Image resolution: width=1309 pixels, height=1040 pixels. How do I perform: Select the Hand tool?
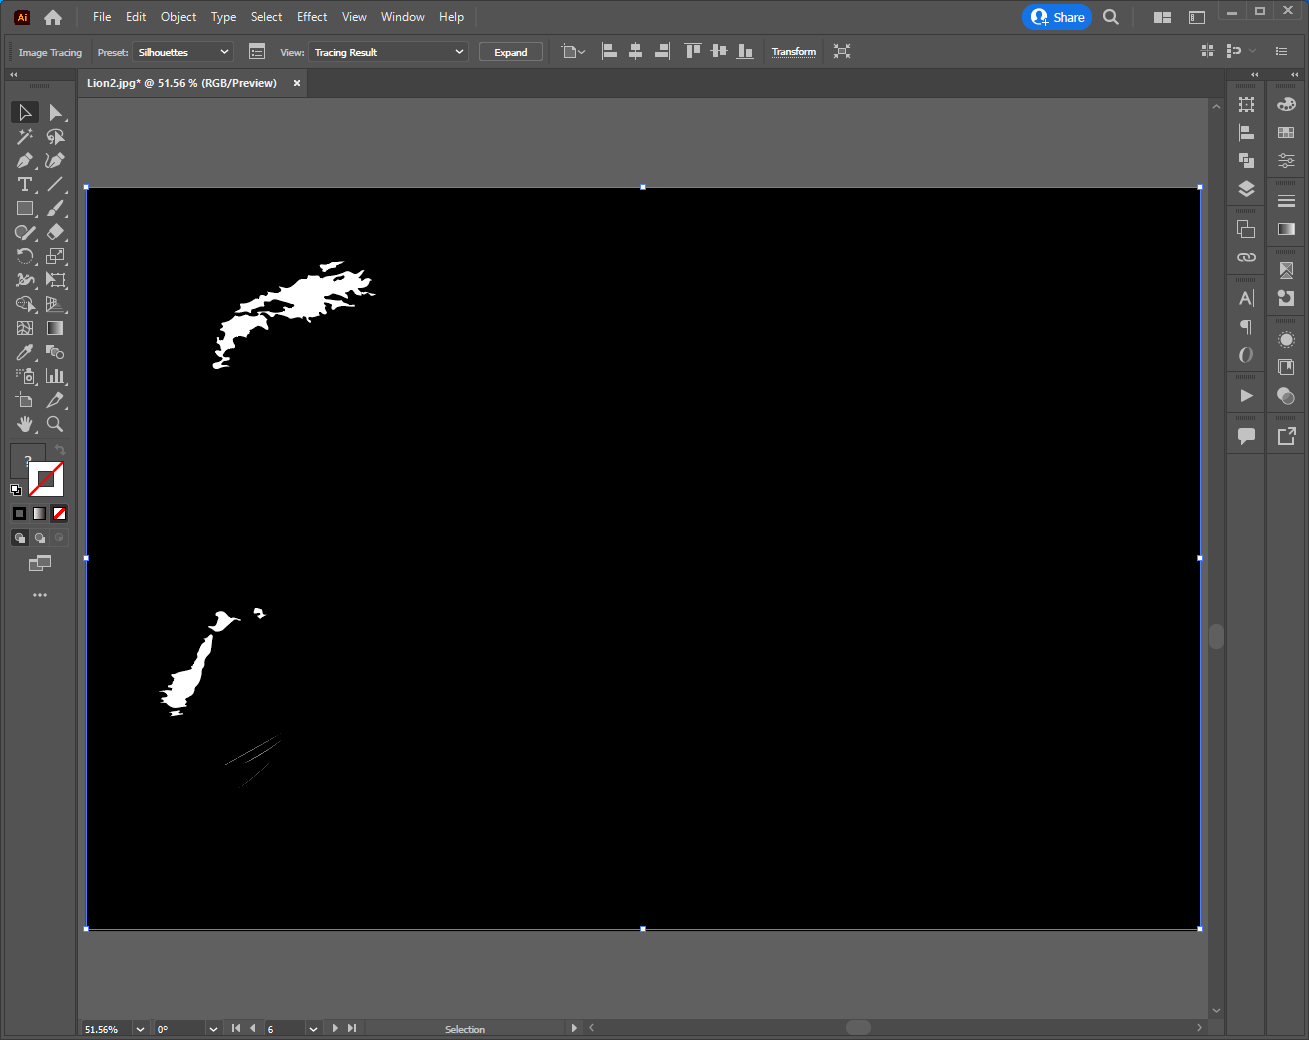click(x=25, y=424)
